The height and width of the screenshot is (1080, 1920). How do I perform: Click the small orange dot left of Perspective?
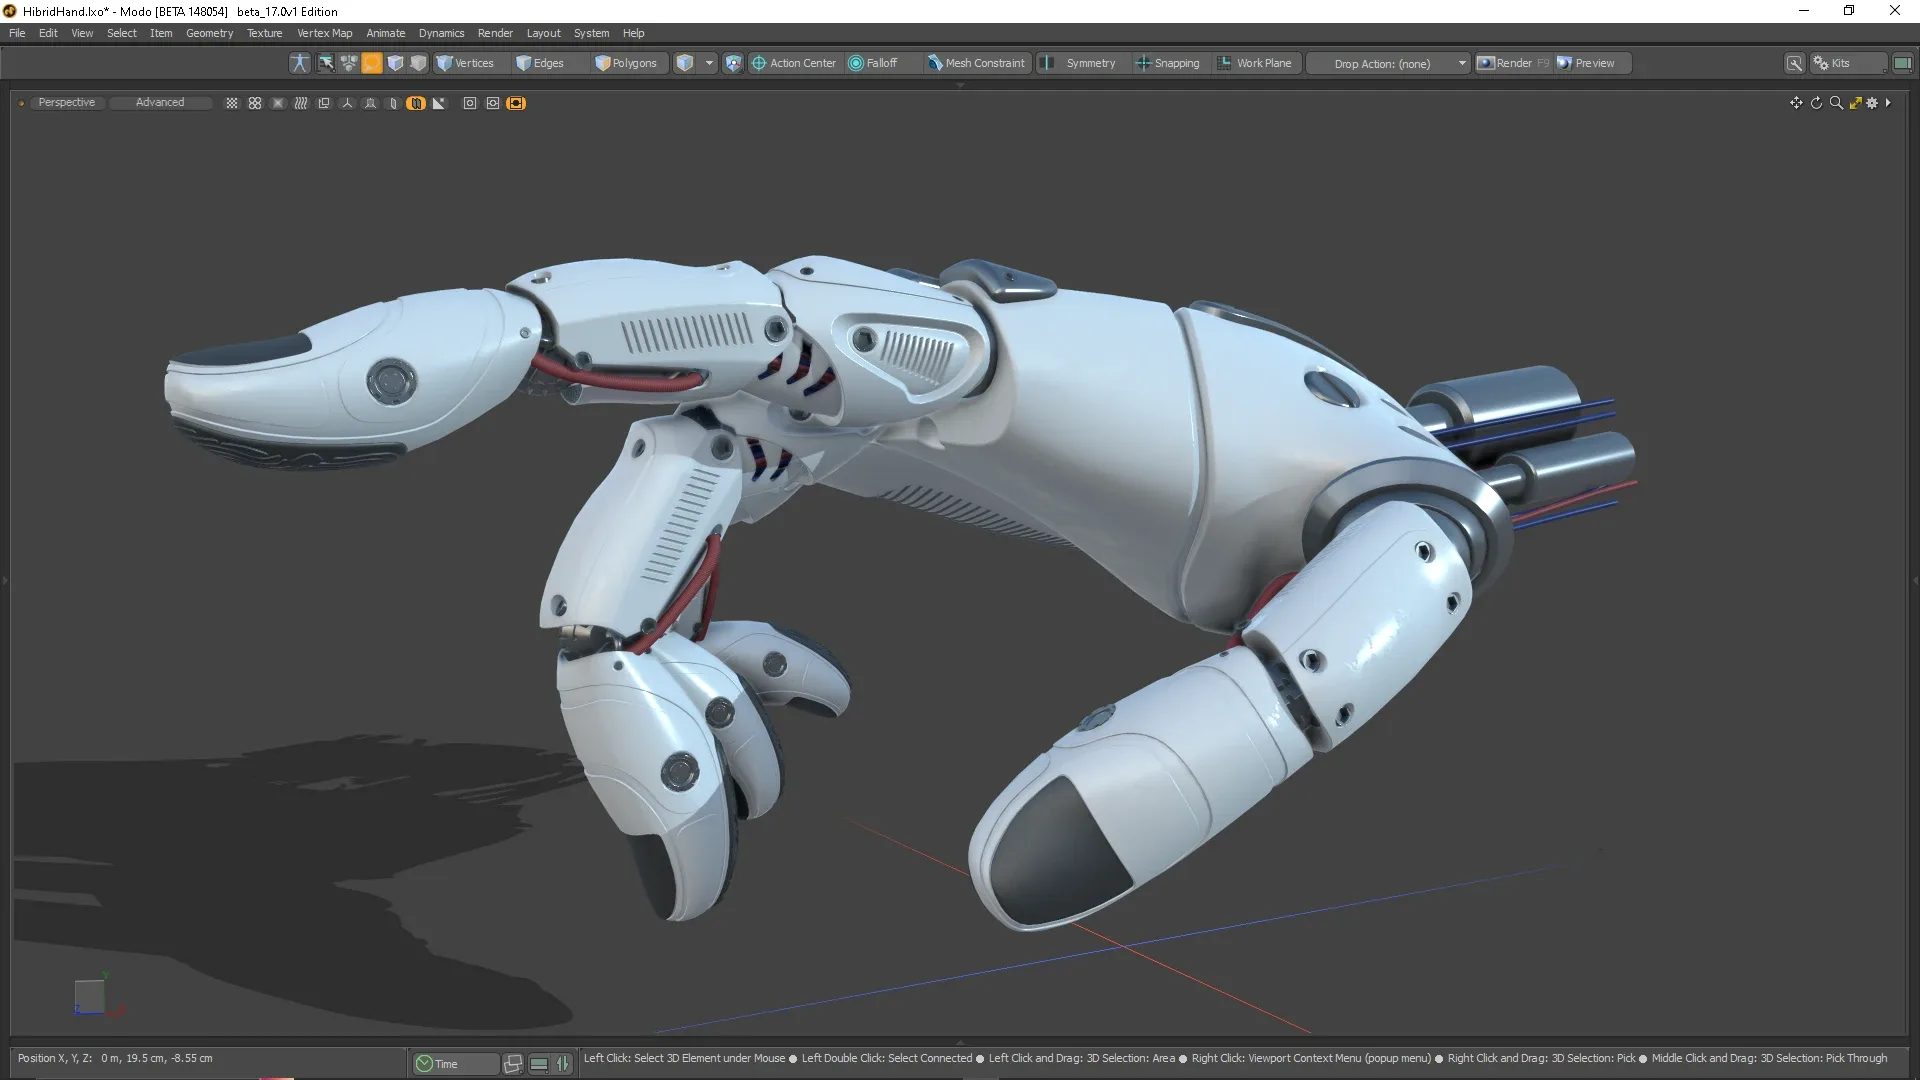pyautogui.click(x=21, y=103)
